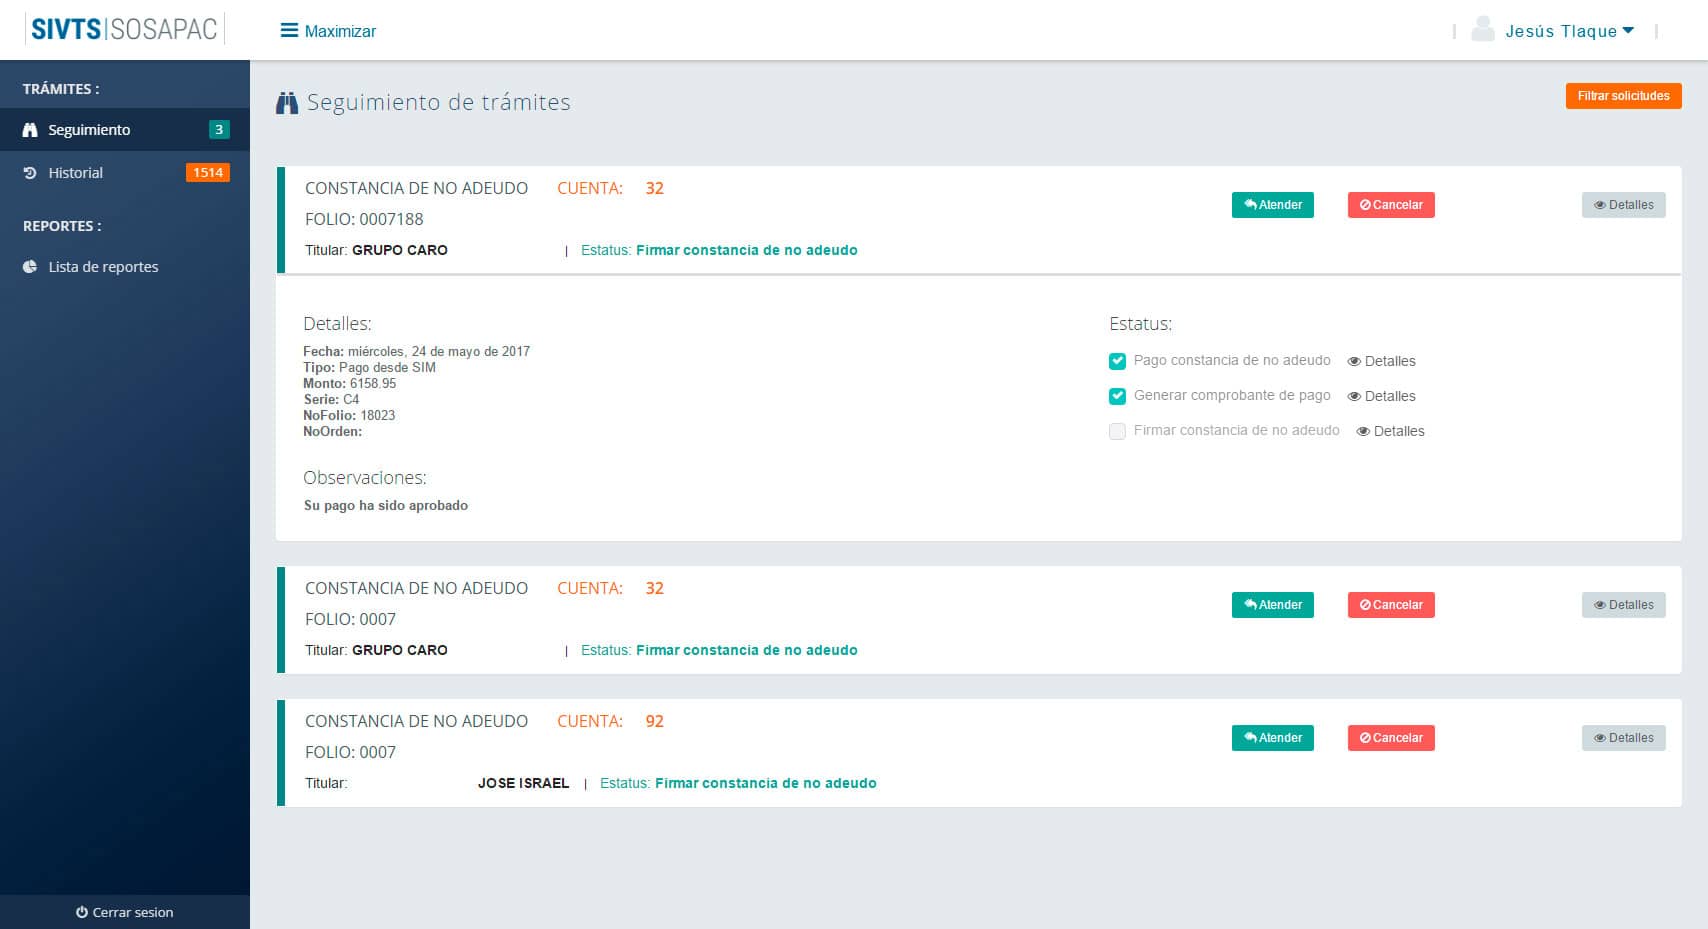View Detalles of Pago constancia step
Viewport: 1708px width, 929px height.
[x=1381, y=361]
